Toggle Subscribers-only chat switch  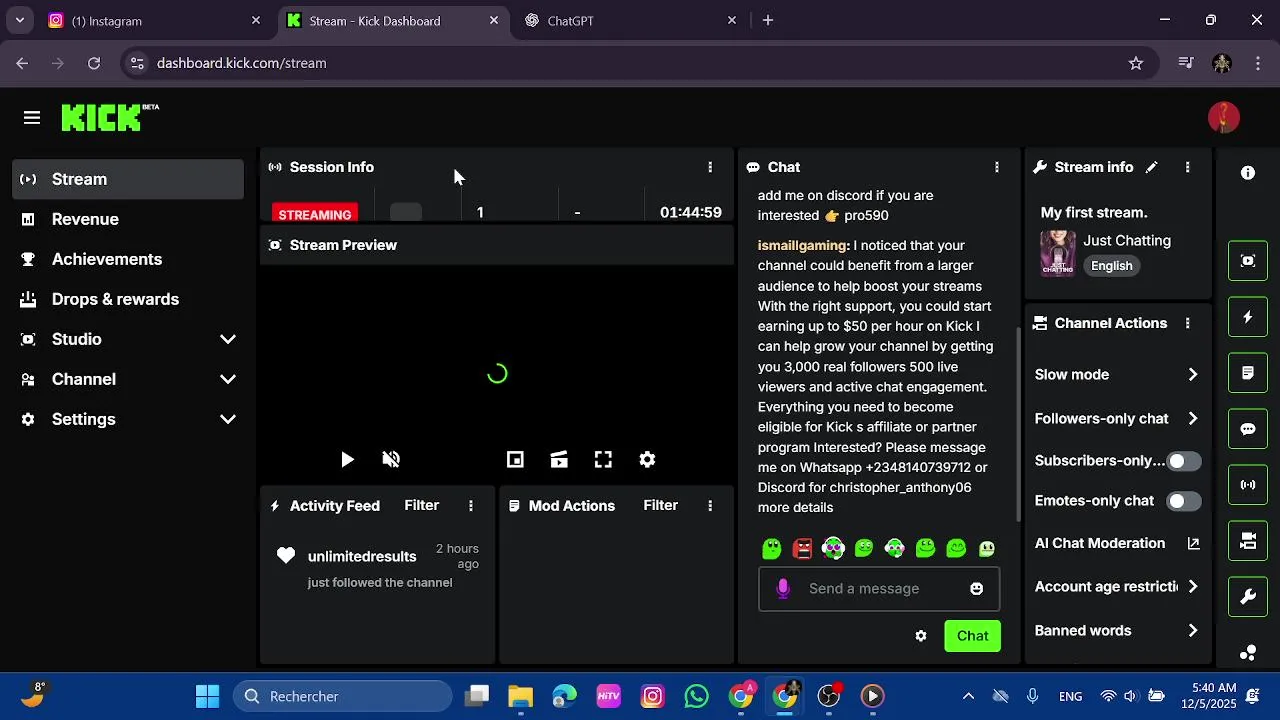1184,461
